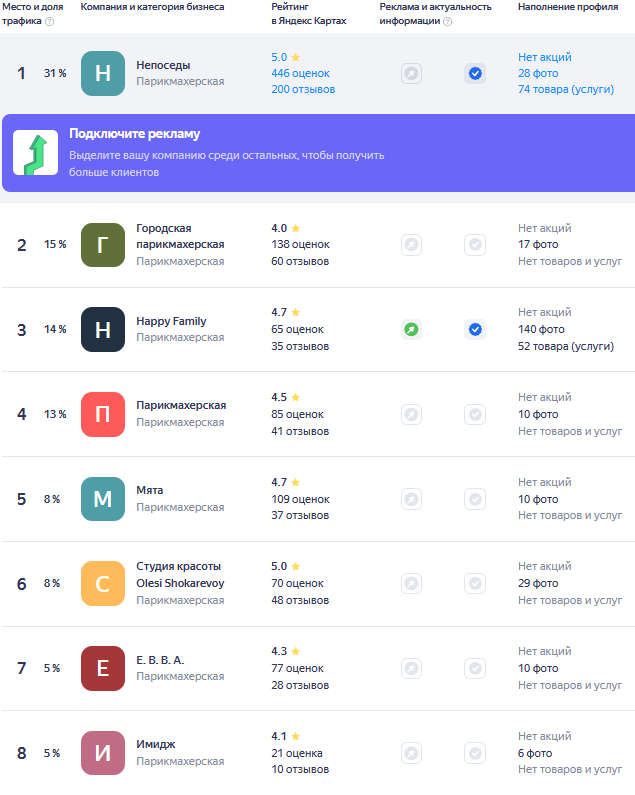
Task: Click 77 оценок in Е. В. В. А. row
Action: [x=297, y=669]
